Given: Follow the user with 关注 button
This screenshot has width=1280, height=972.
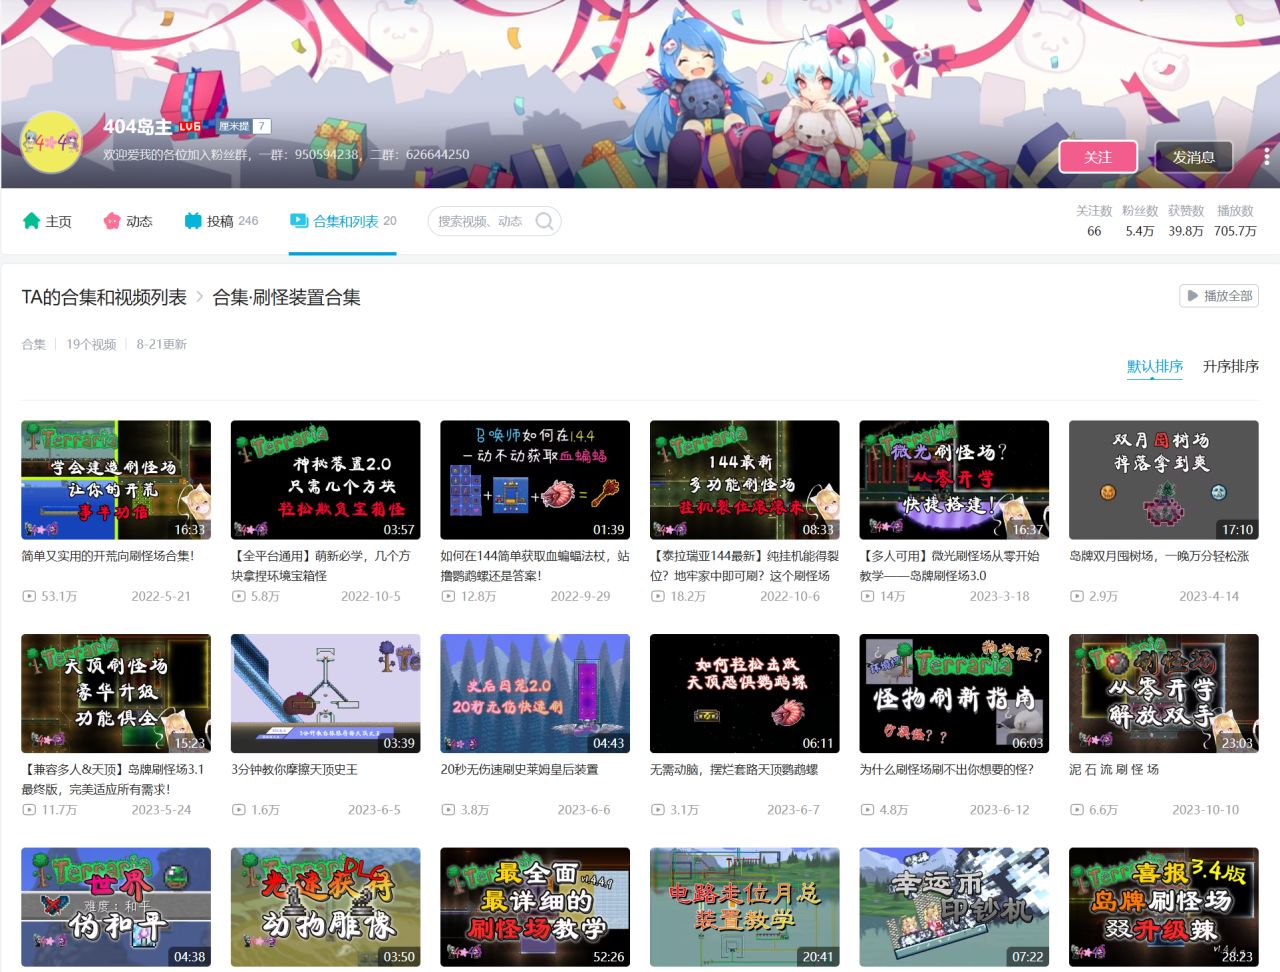Looking at the screenshot, I should [x=1098, y=157].
